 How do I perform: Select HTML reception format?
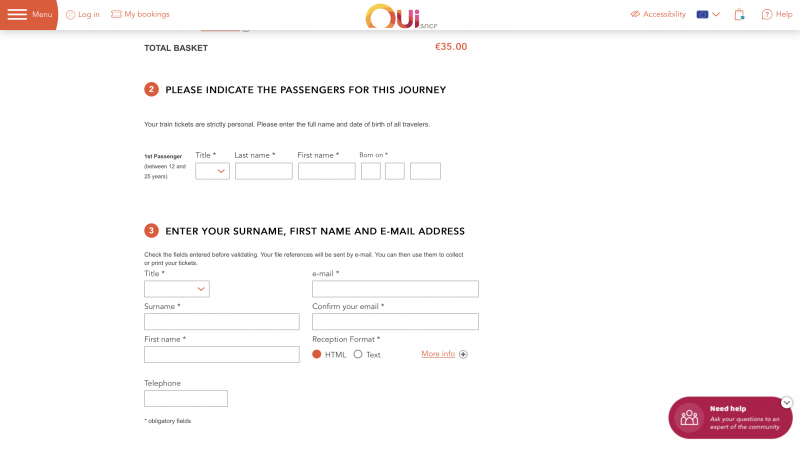[316, 354]
